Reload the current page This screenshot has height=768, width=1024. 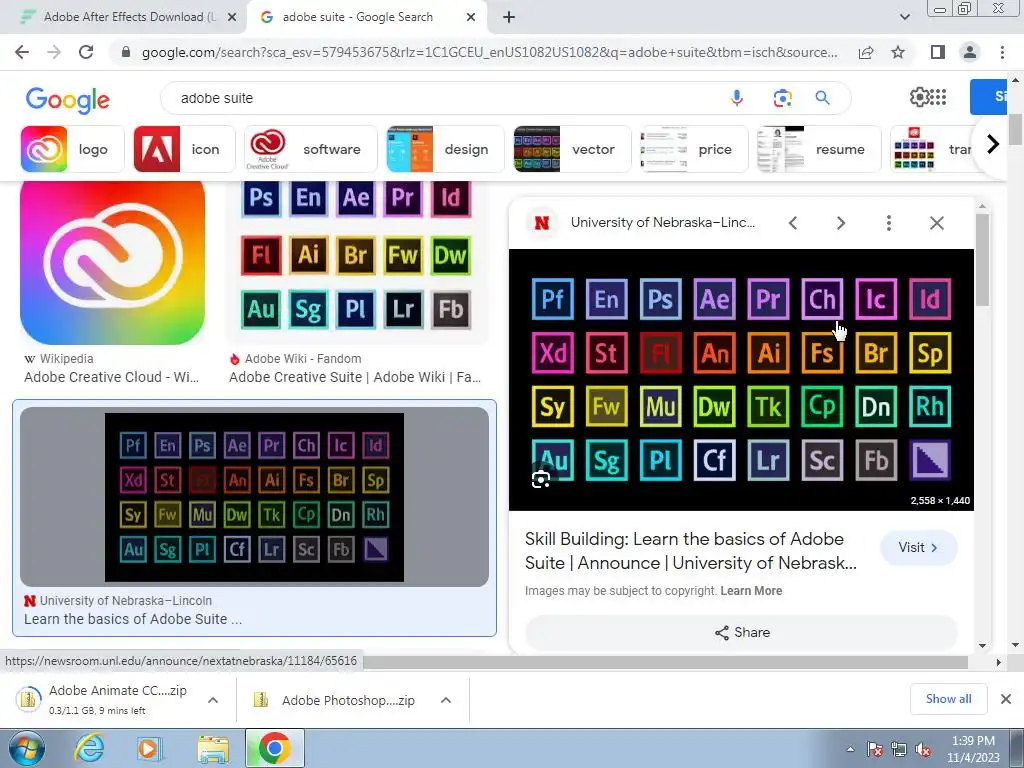click(x=86, y=52)
